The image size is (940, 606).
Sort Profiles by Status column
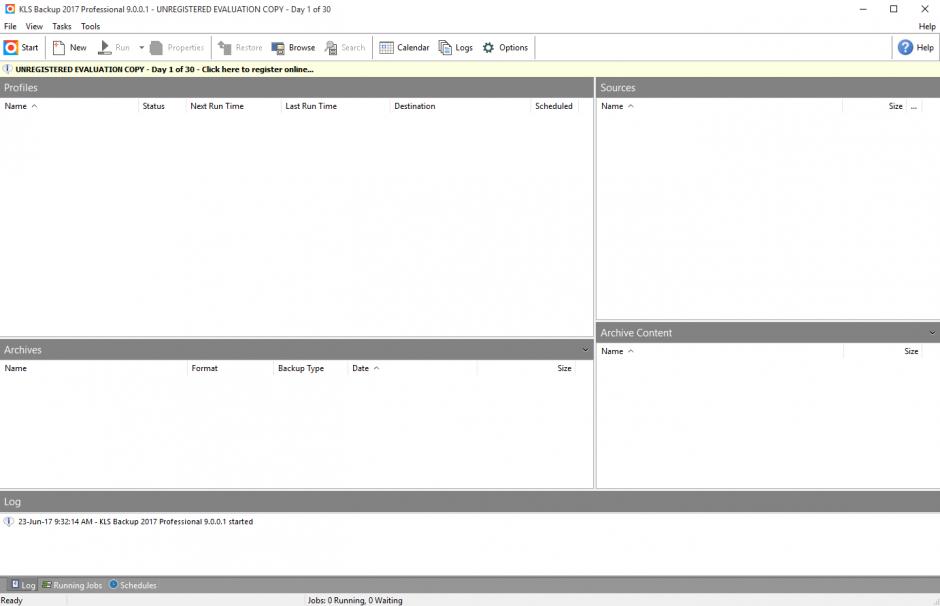point(162,106)
